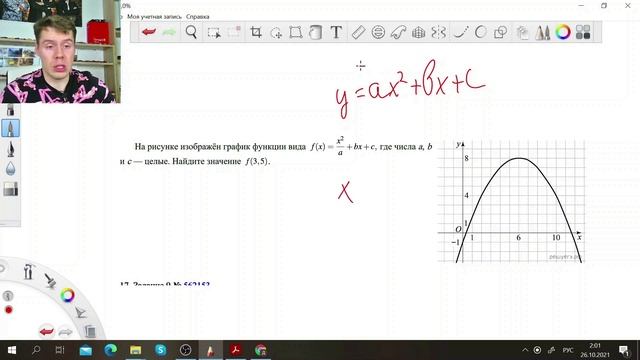Open the brush icon in lagoon
The width and height of the screenshot is (640, 360).
(50, 280)
